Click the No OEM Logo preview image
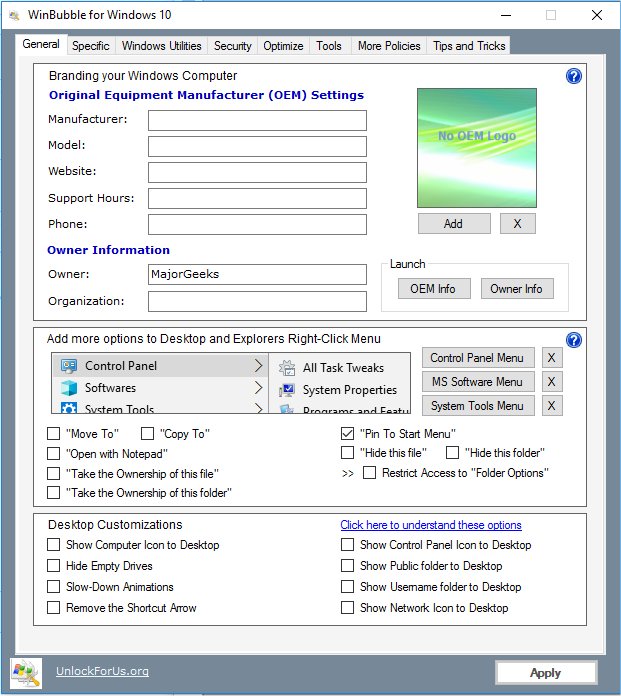 pyautogui.click(x=477, y=148)
